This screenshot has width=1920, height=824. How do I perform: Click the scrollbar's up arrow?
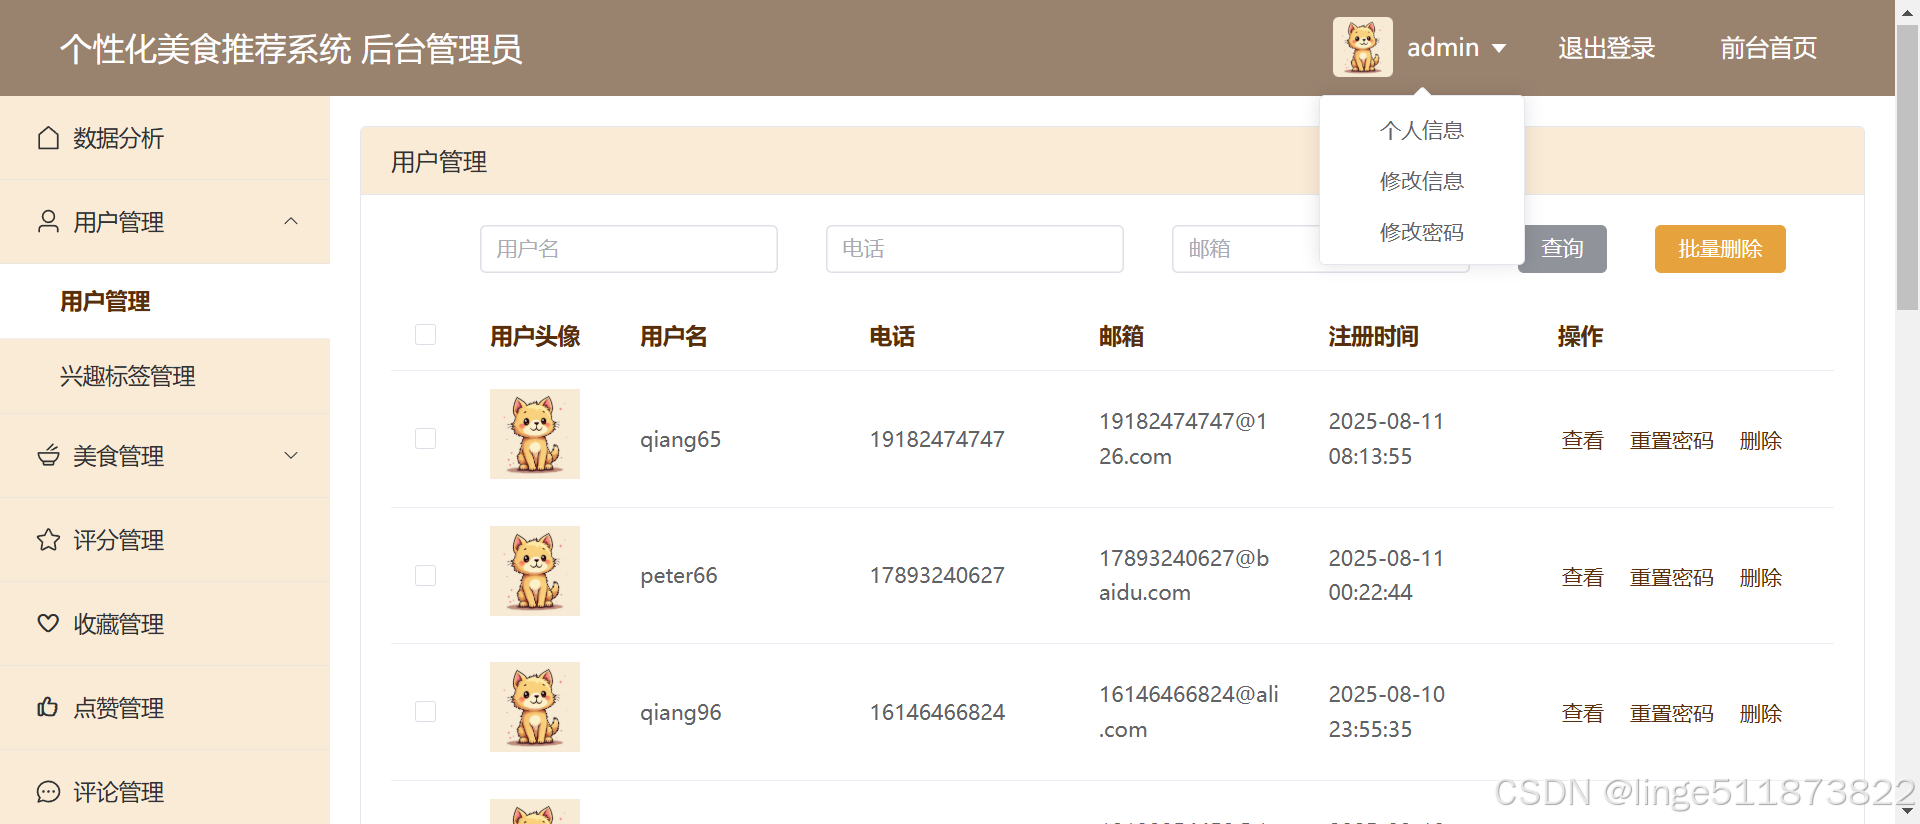point(1907,11)
